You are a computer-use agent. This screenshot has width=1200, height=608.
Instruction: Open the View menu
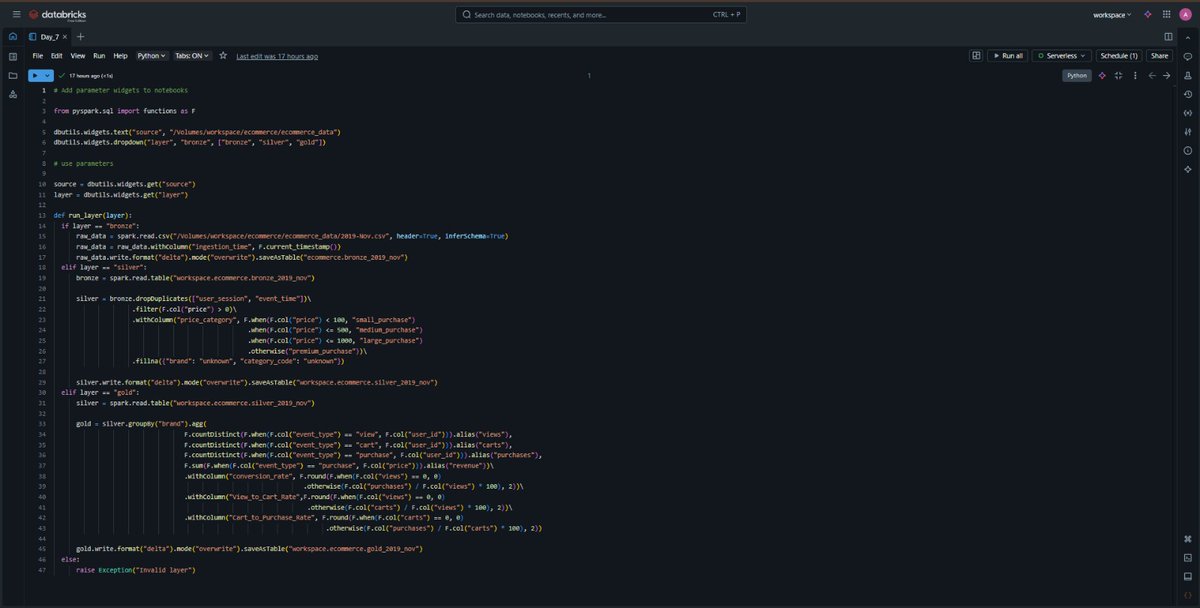(x=78, y=56)
